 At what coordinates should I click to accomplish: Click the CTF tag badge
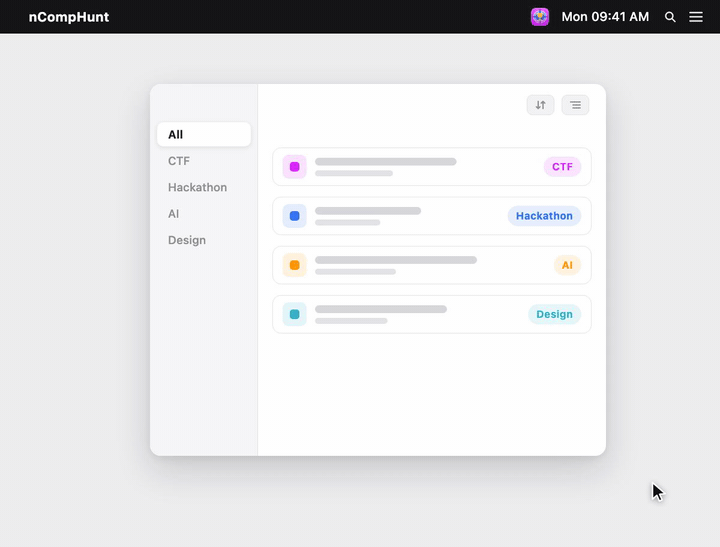point(562,167)
